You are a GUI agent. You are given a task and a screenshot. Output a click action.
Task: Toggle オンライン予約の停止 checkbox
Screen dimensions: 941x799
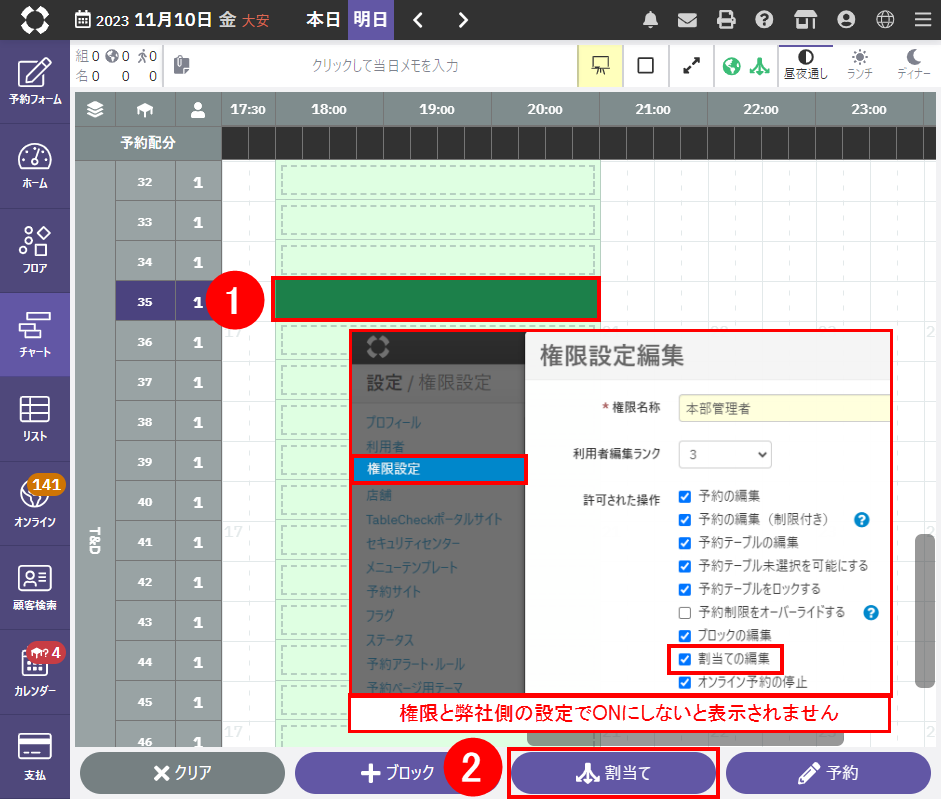(685, 683)
